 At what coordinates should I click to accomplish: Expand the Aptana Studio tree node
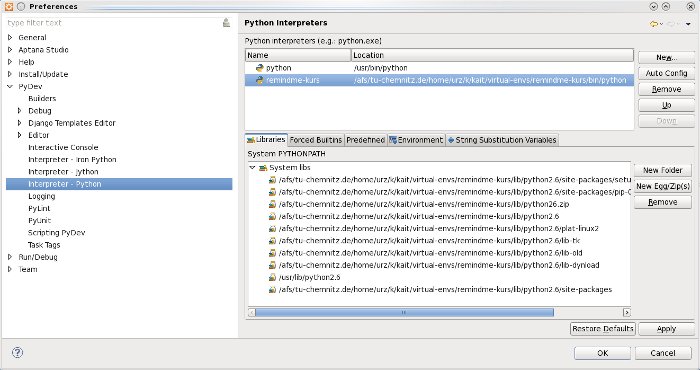pyautogui.click(x=10, y=50)
